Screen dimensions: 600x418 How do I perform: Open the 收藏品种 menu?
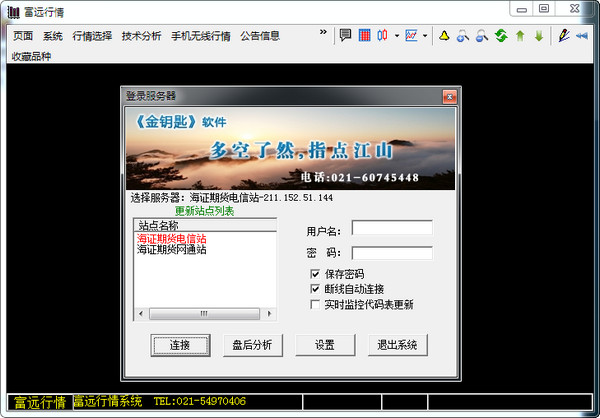point(31,57)
